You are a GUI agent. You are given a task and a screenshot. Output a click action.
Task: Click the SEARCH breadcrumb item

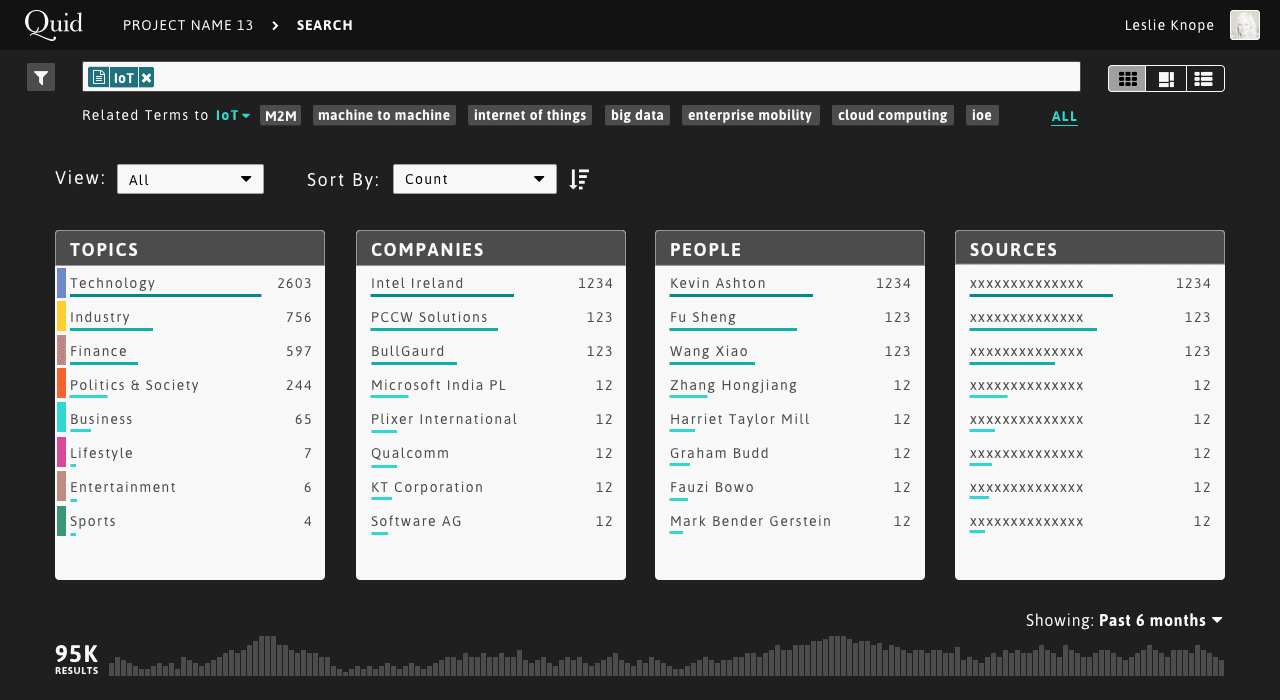(325, 25)
